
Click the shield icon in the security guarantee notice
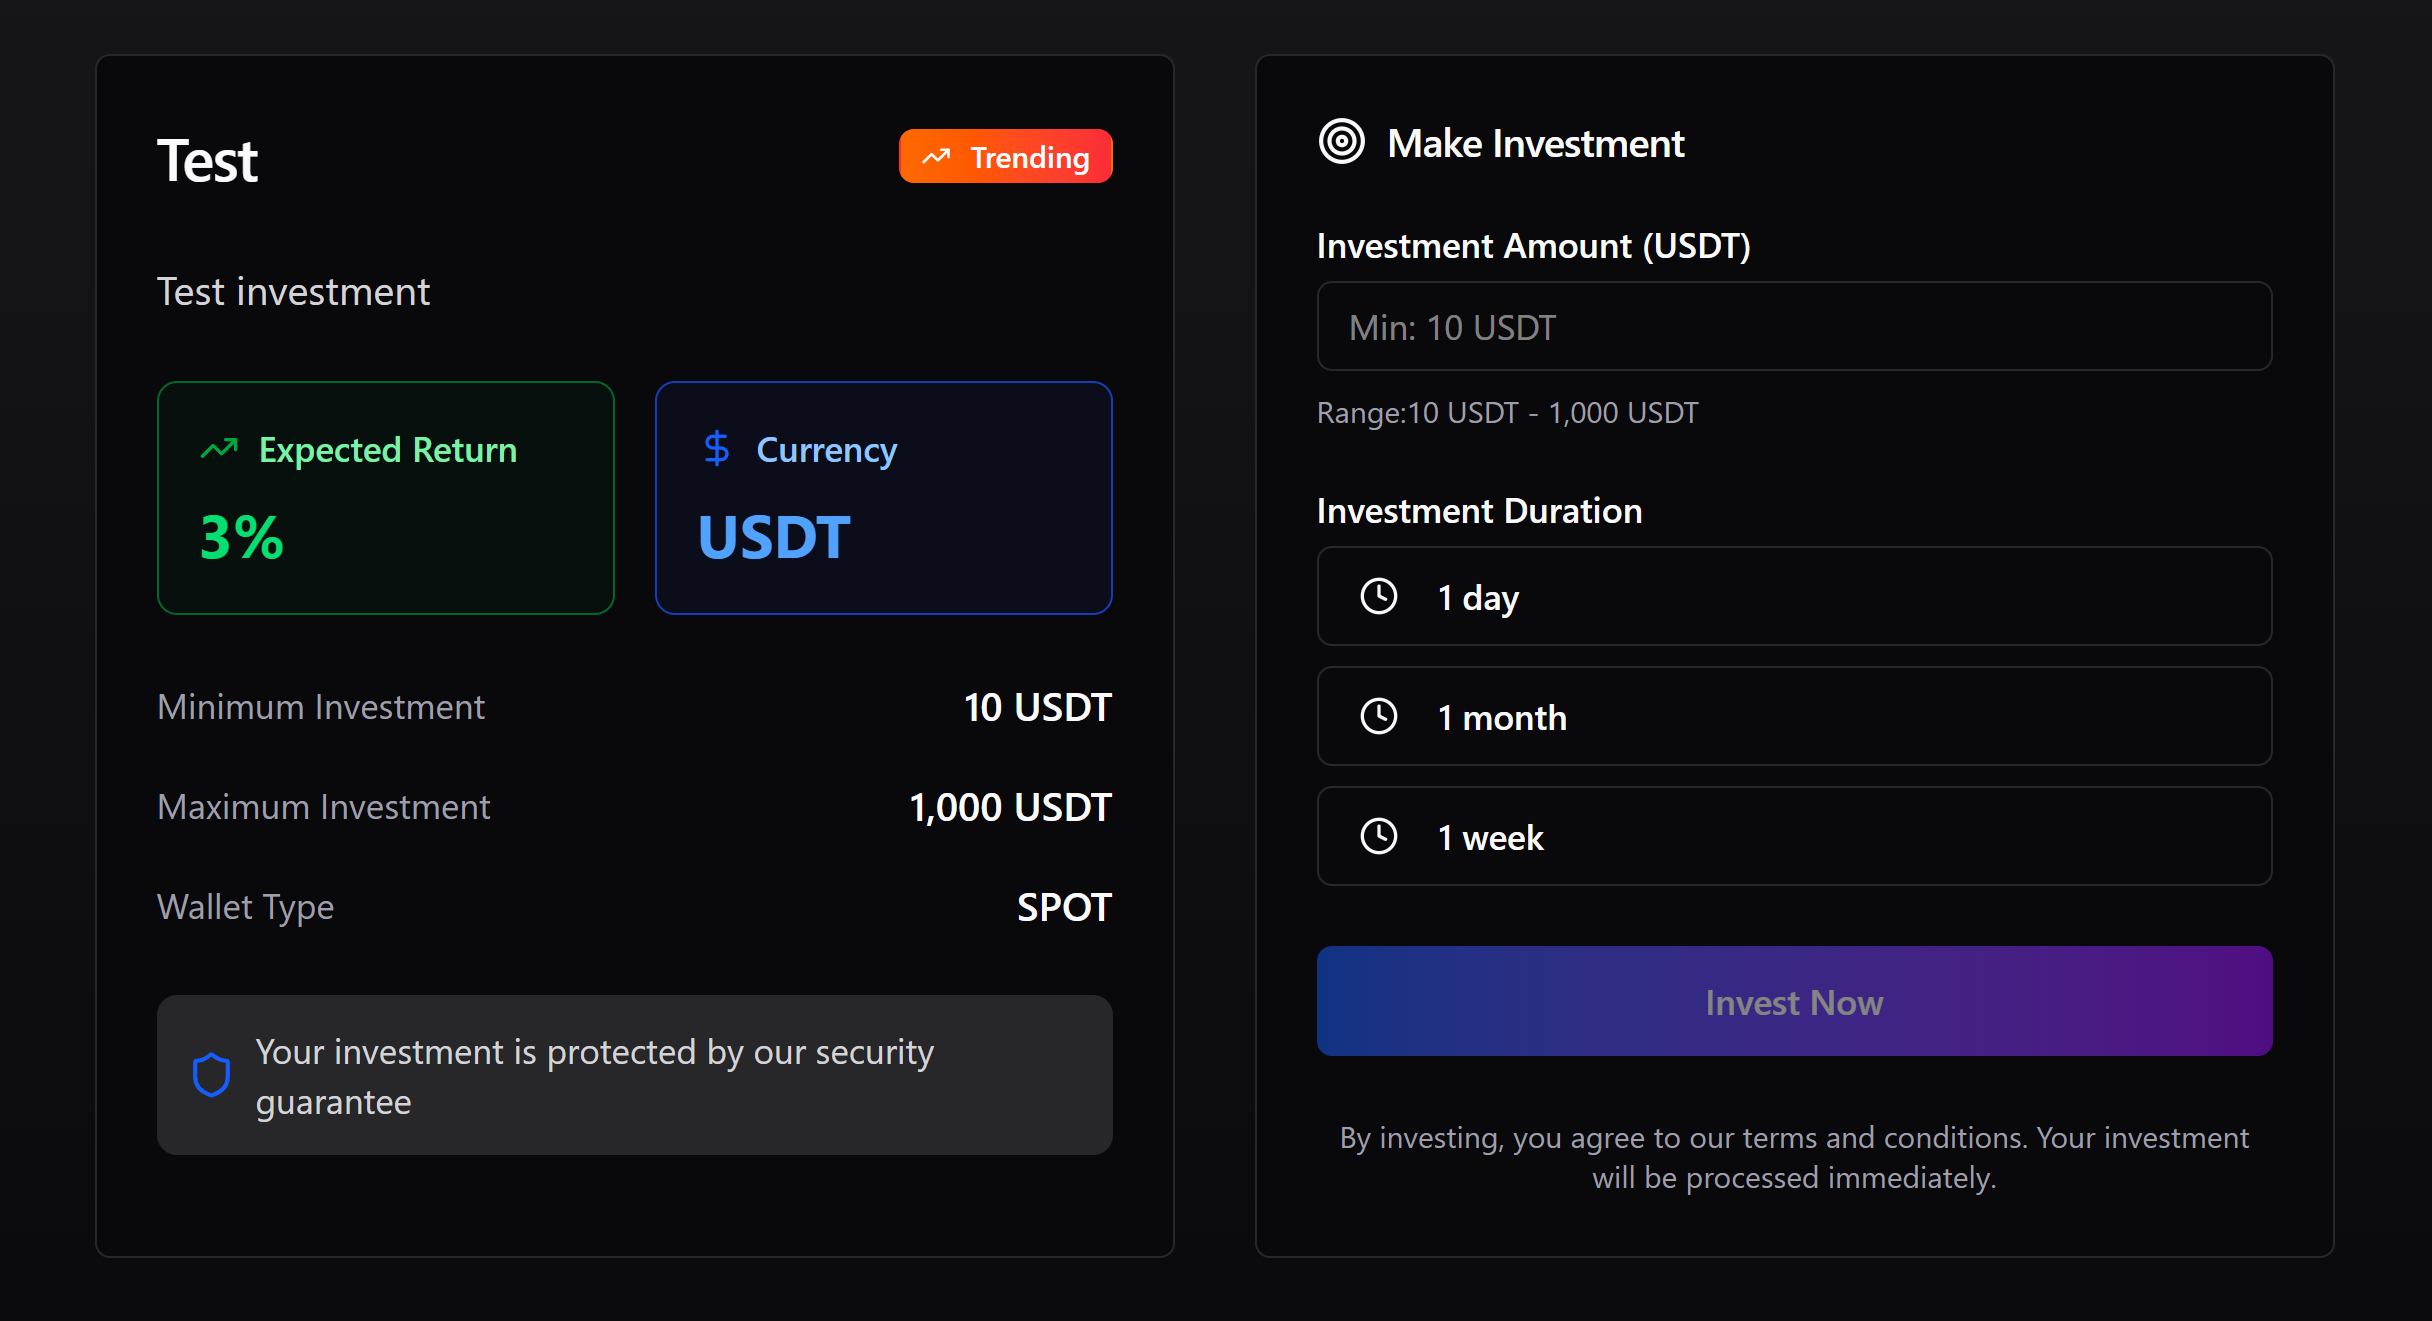211,1075
